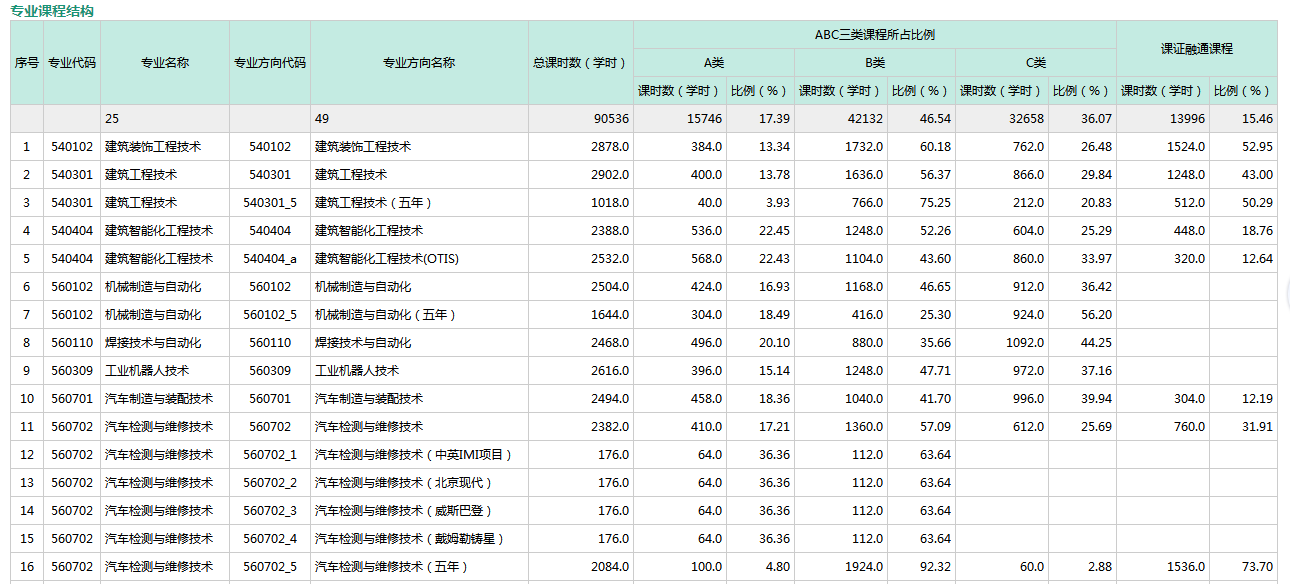This screenshot has height=584, width=1290.
Task: Click 汽车检测与维修技术（北京现代）direction name
Action: 419,482
